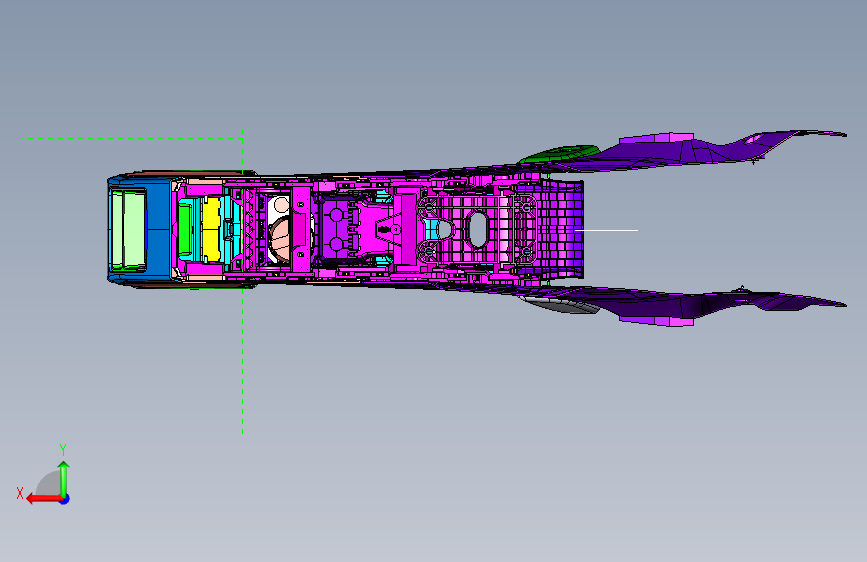Pick the oval opening in the magenta console
This screenshot has width=867, height=562.
pos(477,230)
